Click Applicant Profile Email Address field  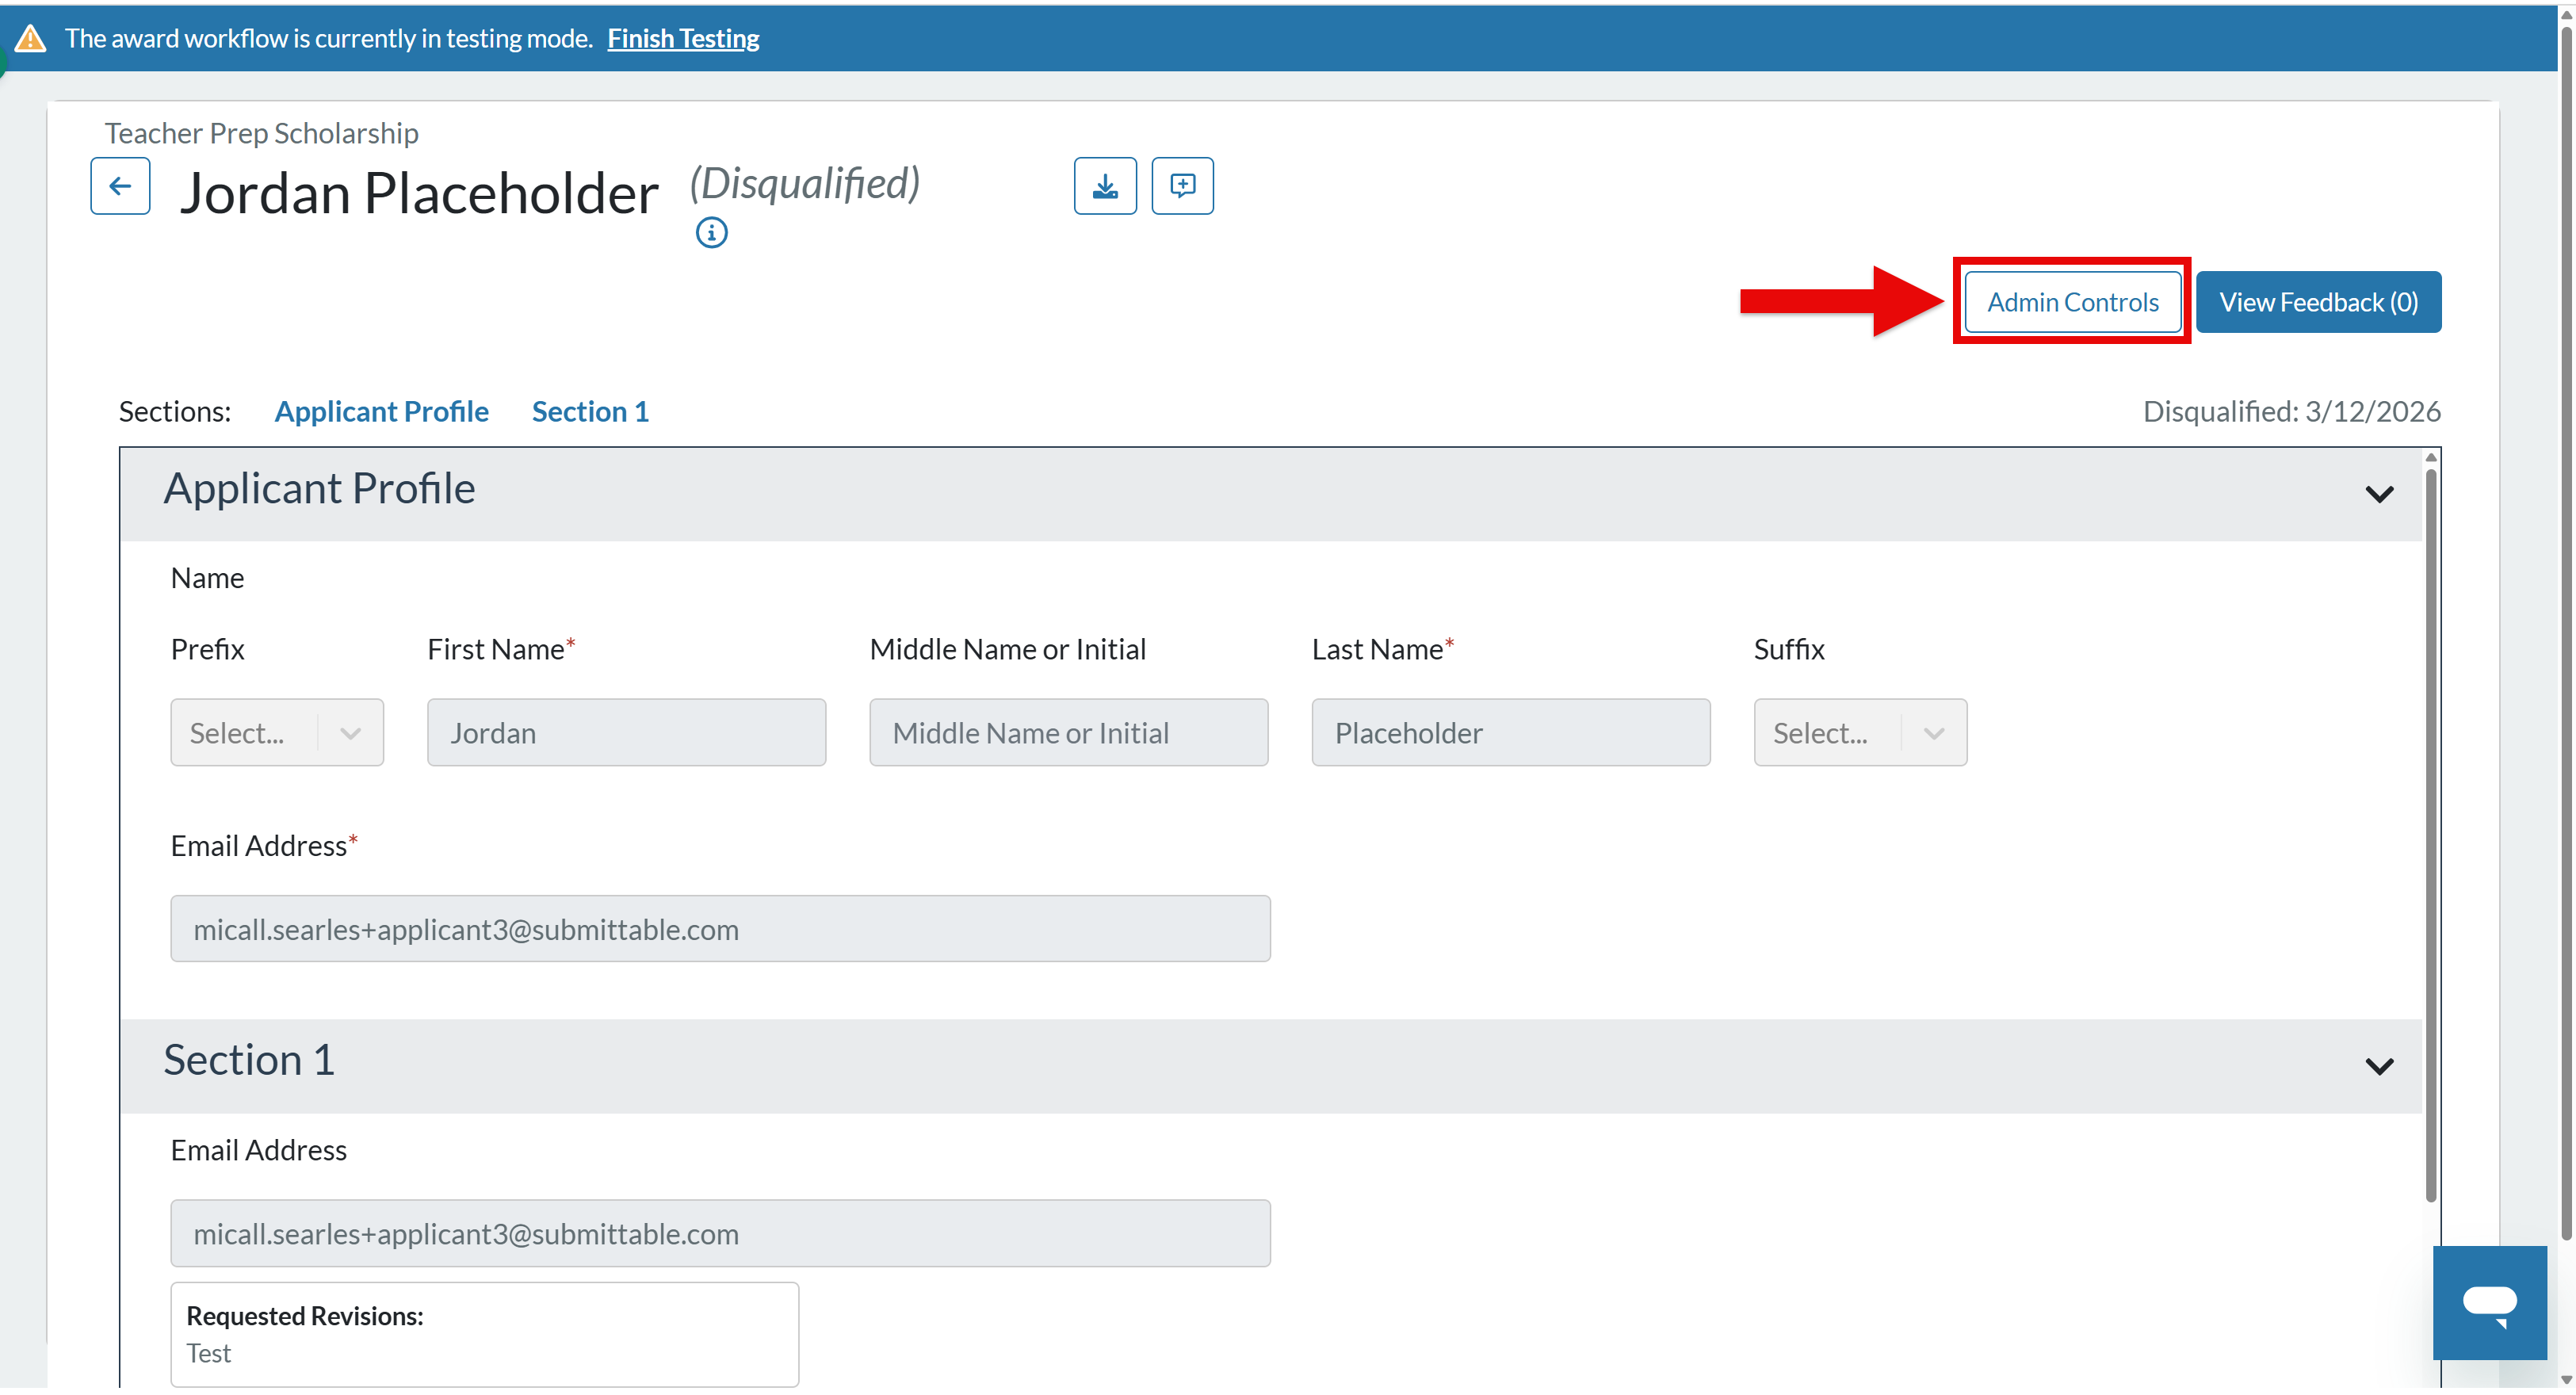[720, 929]
